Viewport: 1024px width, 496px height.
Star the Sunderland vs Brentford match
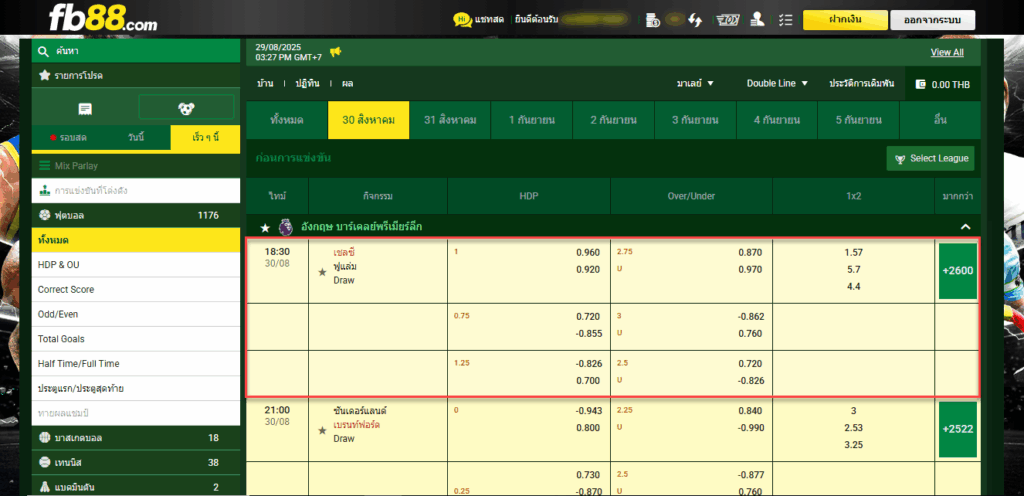[322, 431]
